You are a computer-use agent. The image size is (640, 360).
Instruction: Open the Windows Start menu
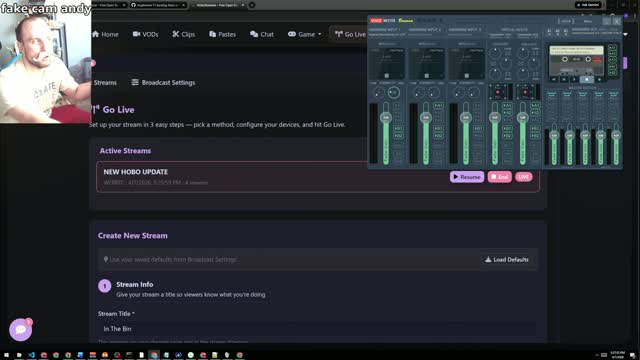click(6, 355)
